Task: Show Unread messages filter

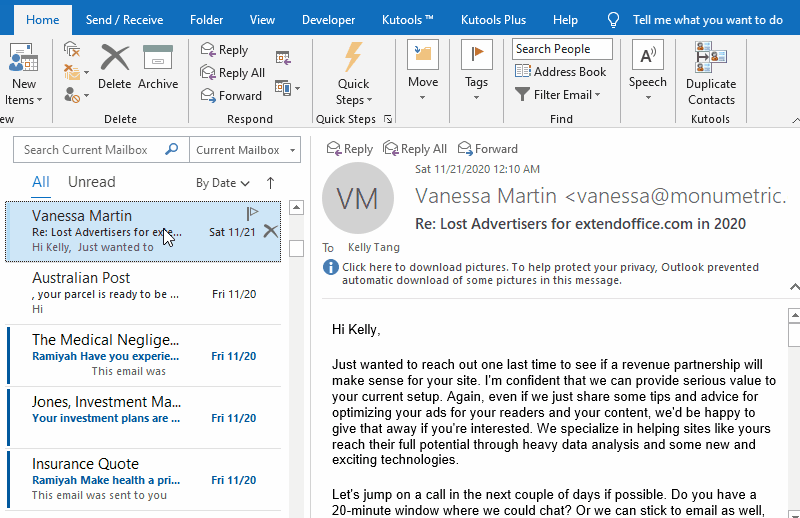Action: pos(92,182)
